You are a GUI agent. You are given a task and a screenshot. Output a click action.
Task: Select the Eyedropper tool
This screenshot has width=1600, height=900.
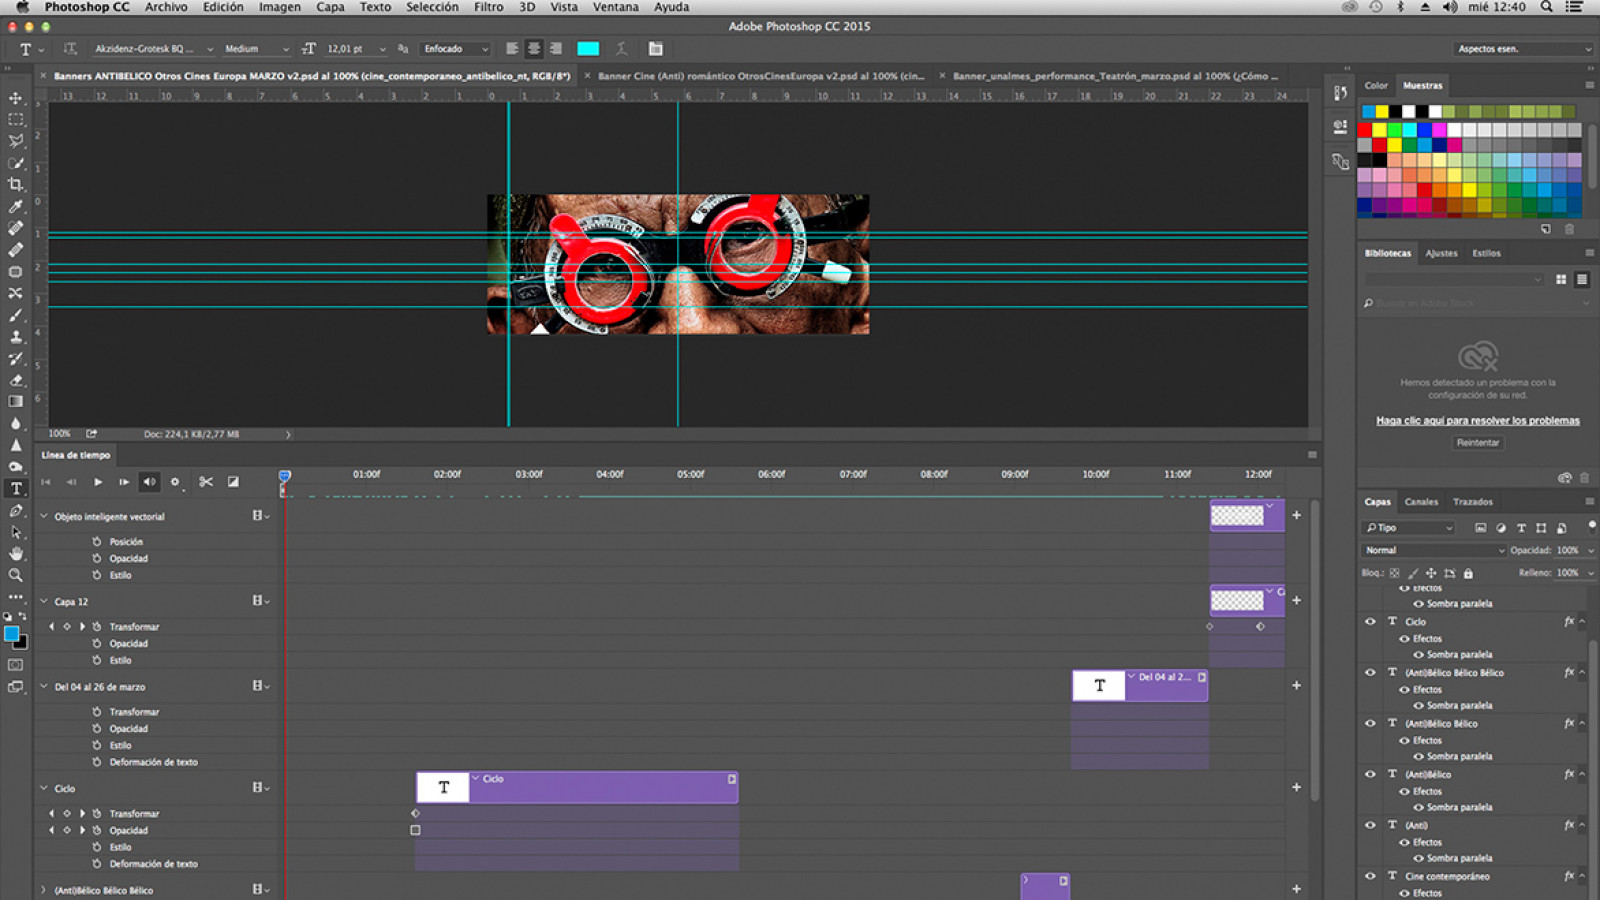(15, 207)
